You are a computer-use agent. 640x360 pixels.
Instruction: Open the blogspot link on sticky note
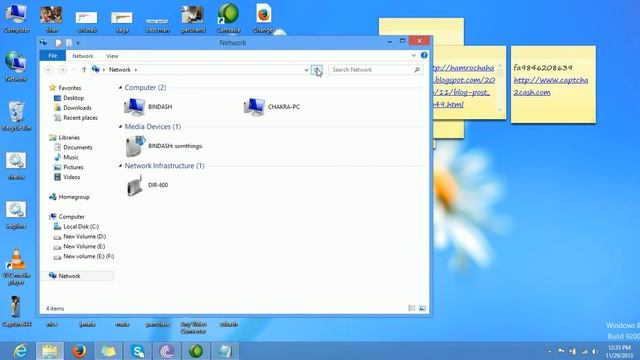coord(464,86)
